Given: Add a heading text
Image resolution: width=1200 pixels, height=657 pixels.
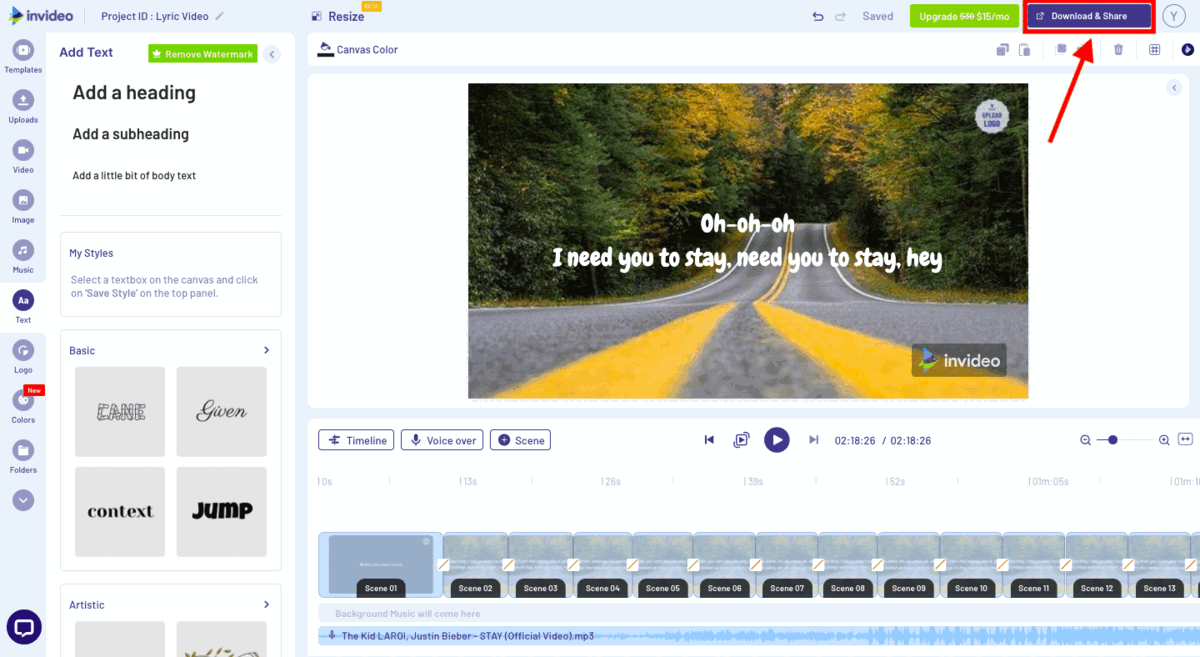Looking at the screenshot, I should coord(134,93).
